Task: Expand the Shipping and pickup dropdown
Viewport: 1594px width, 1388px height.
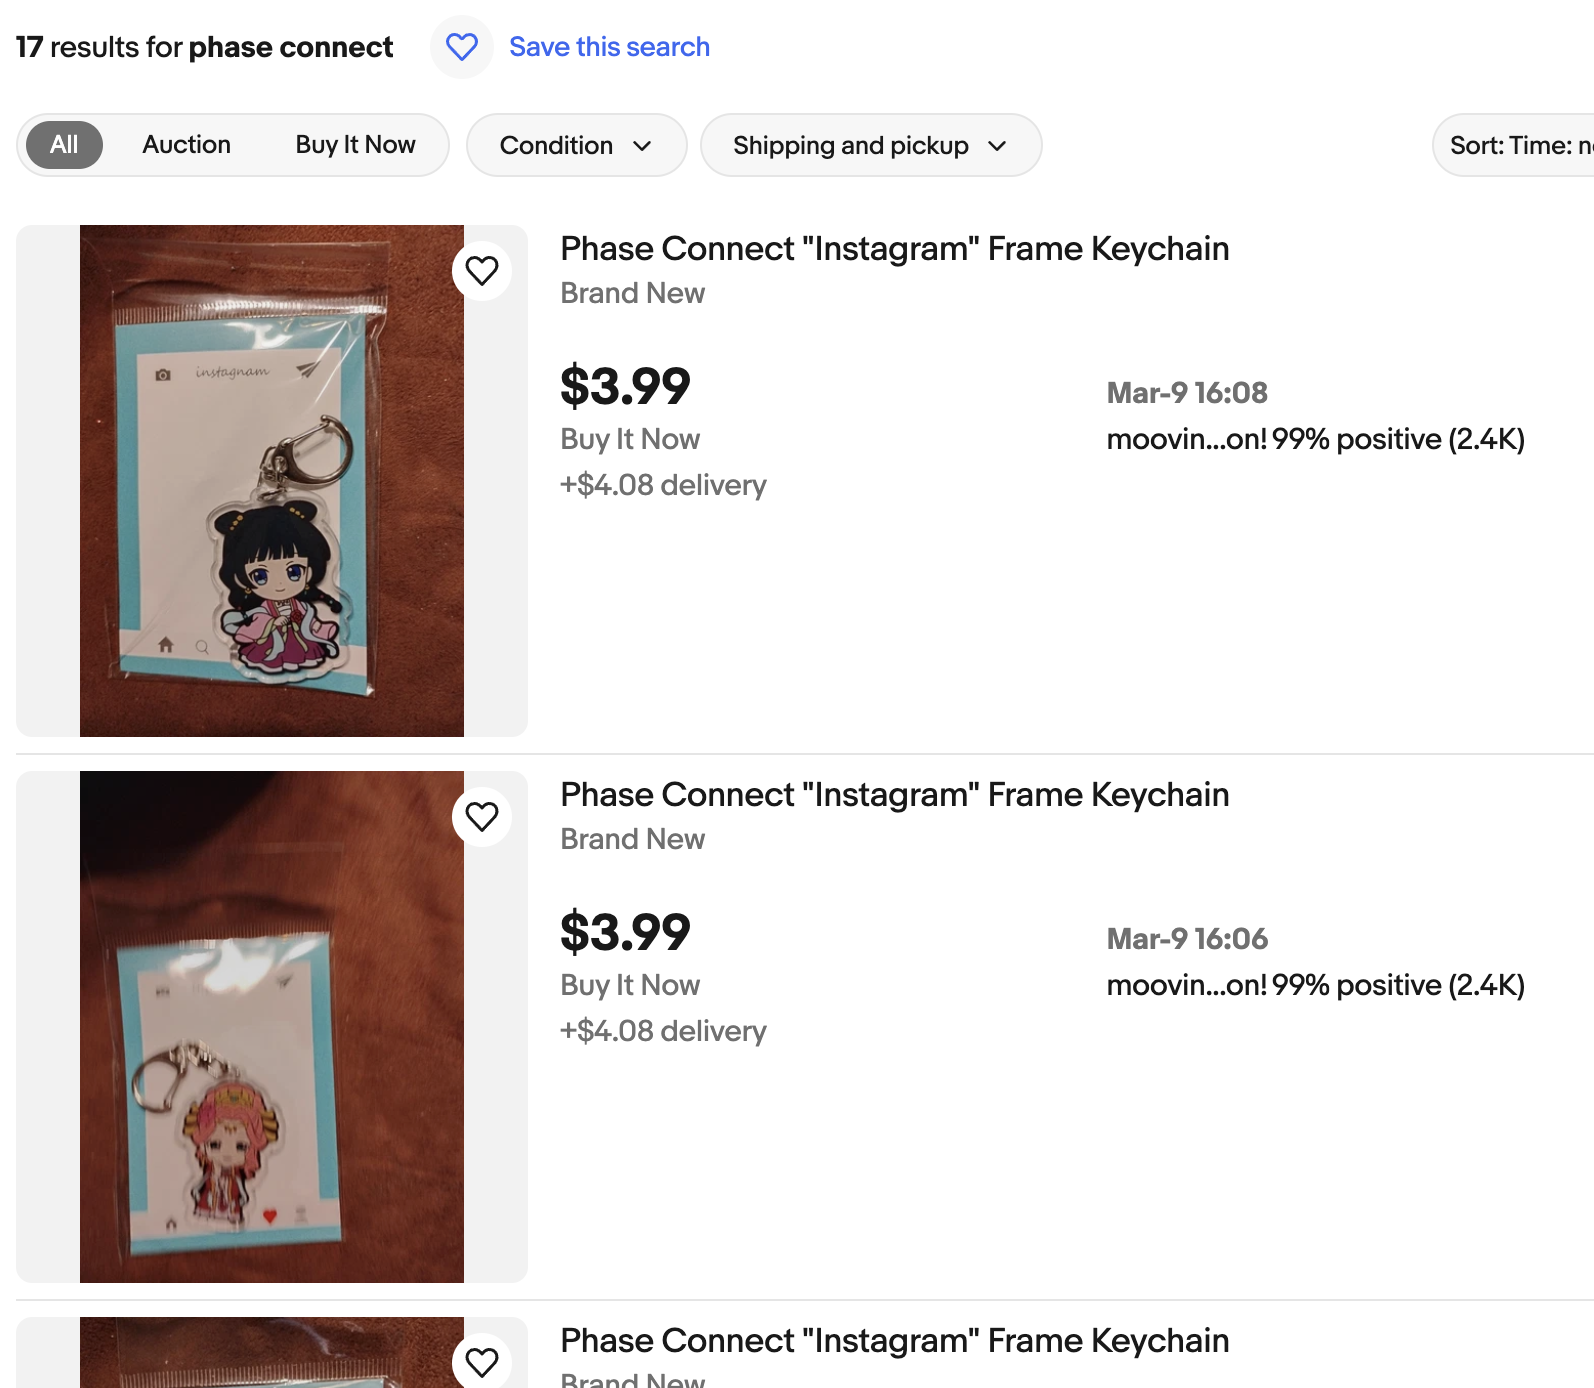Action: [870, 145]
